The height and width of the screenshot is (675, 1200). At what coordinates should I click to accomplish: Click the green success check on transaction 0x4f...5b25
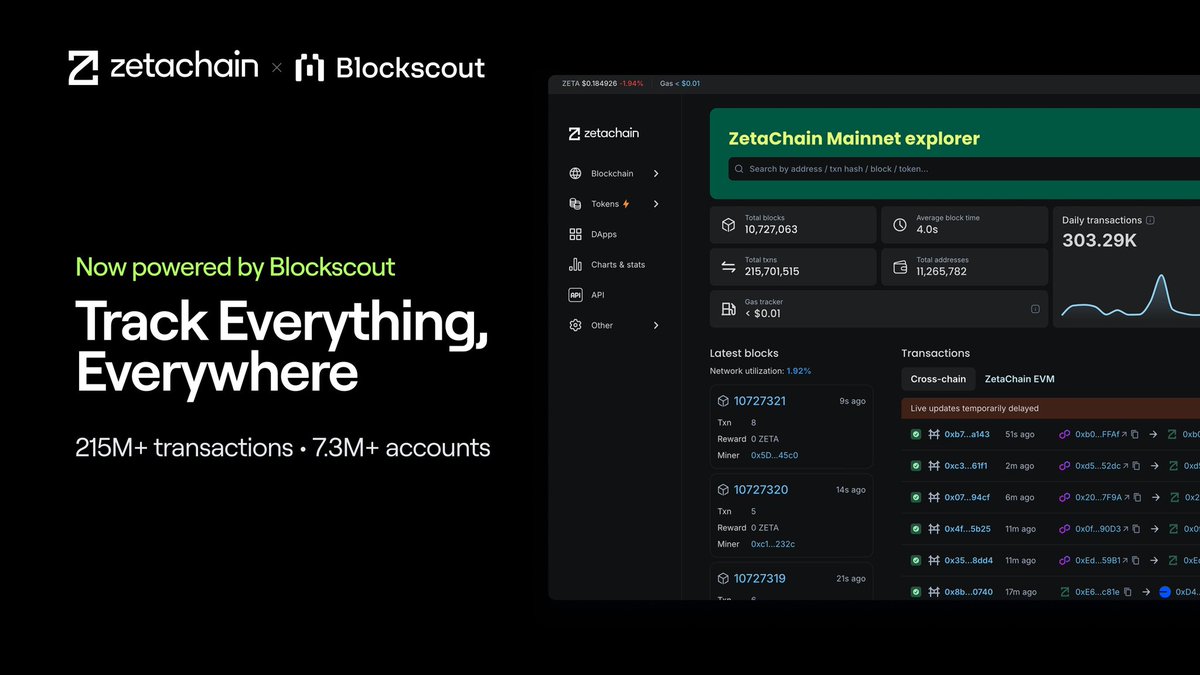point(914,528)
